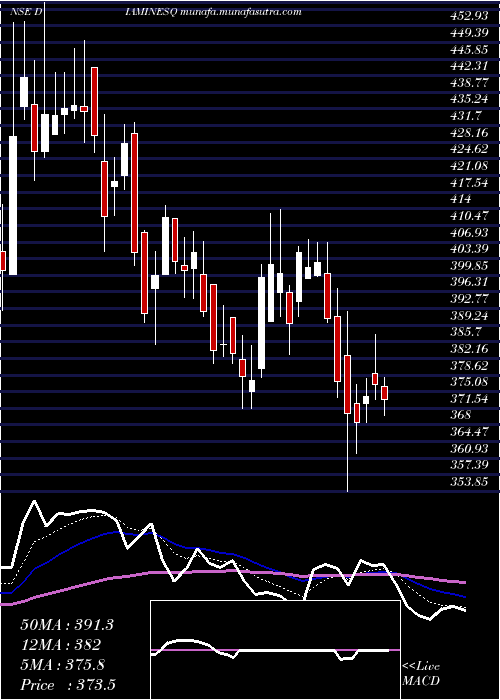
Task: Click the 421.08 price label
Action: (x=469, y=167)
